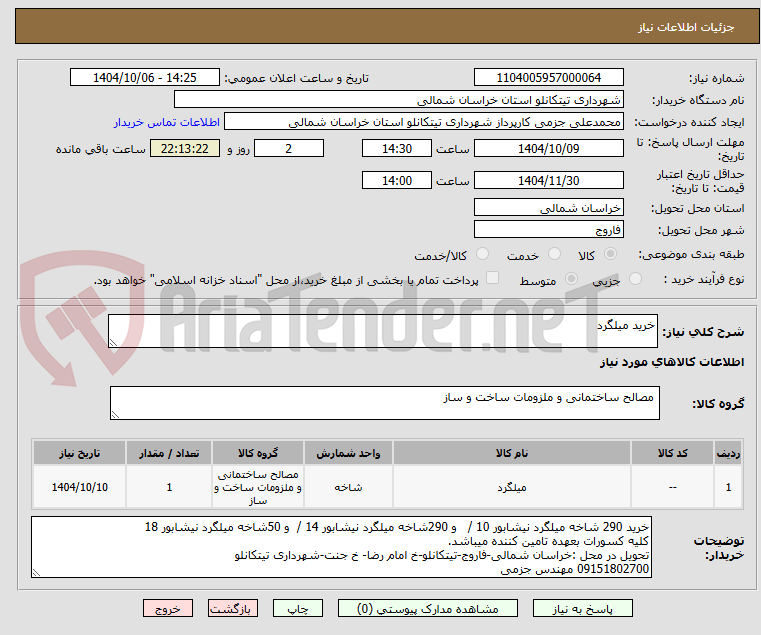Click the price validity date 1404/11/30
Viewport: 761px width, 635px height.
pos(548,181)
